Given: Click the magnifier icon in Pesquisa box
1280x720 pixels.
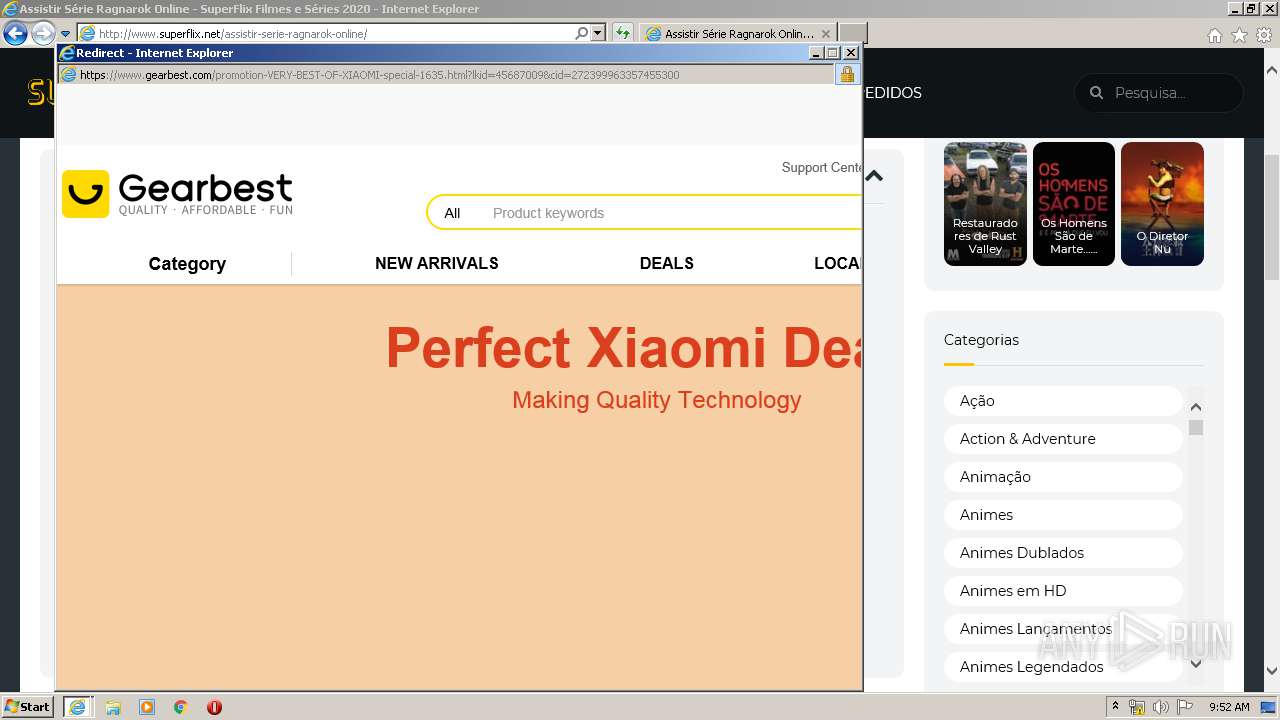Looking at the screenshot, I should point(1096,92).
